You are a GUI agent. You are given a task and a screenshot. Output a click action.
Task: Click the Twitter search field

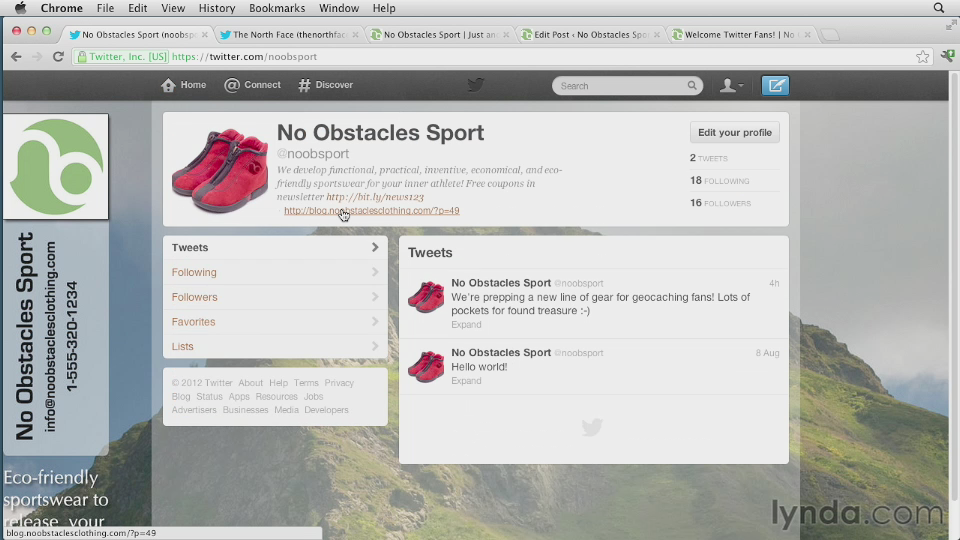(620, 86)
